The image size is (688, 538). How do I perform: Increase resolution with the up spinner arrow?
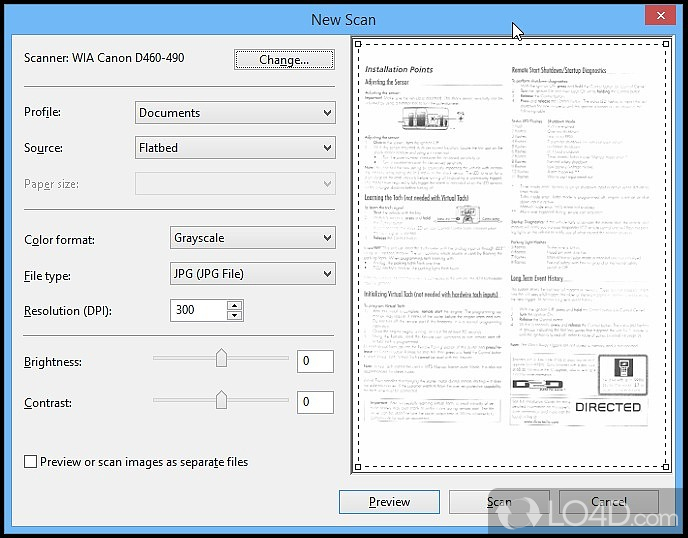[x=235, y=305]
